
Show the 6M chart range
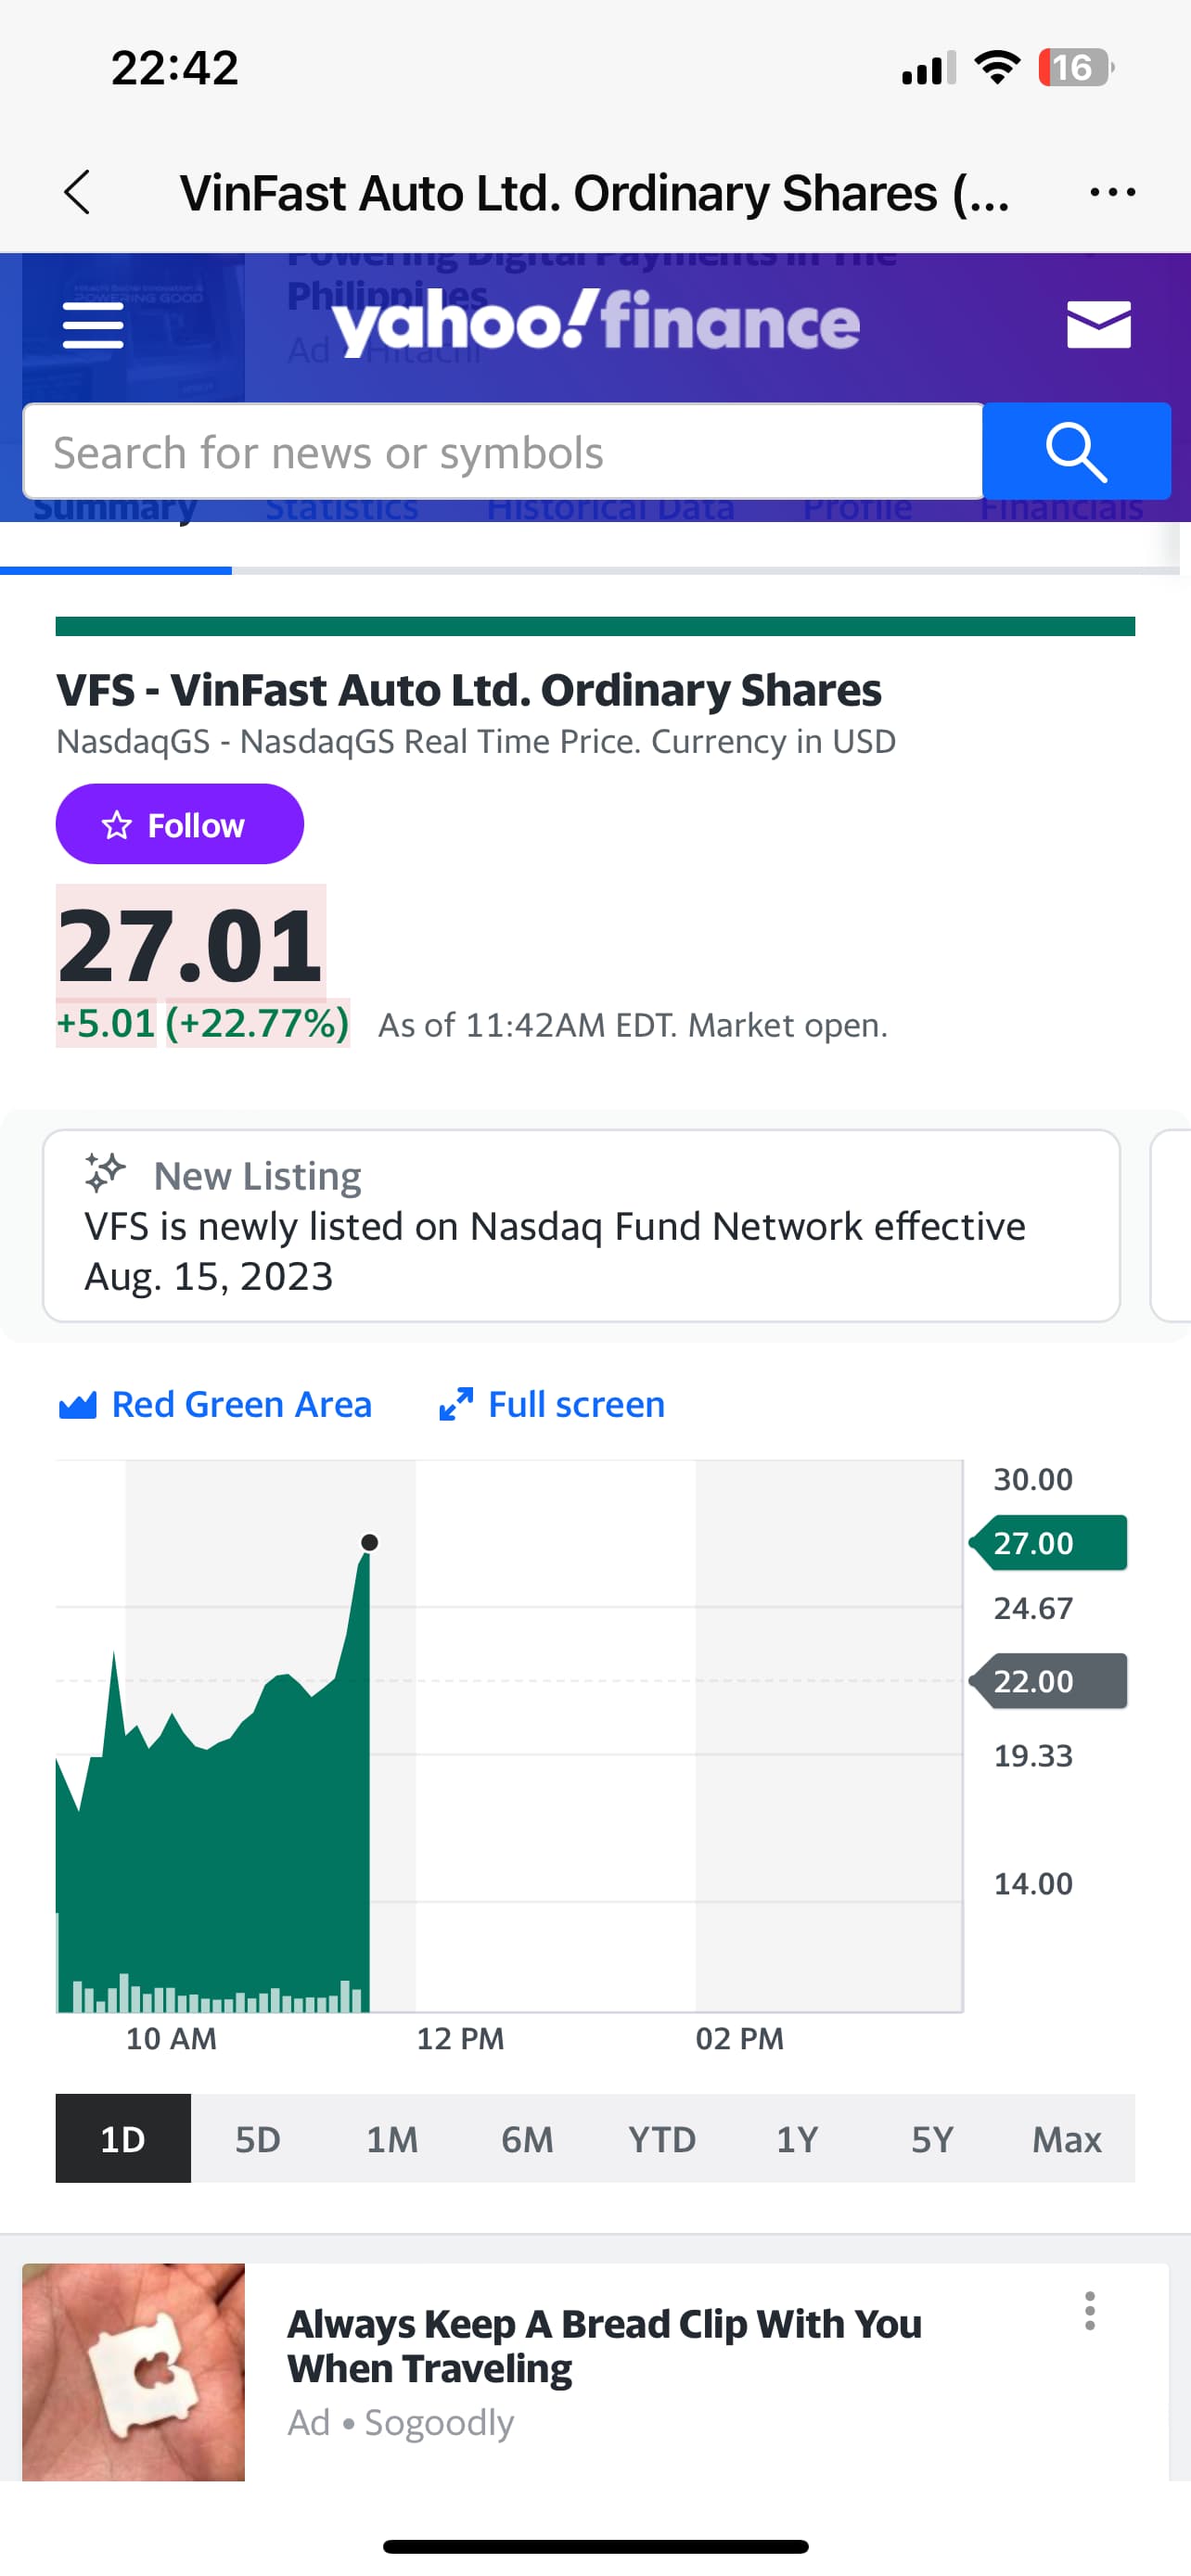point(527,2139)
